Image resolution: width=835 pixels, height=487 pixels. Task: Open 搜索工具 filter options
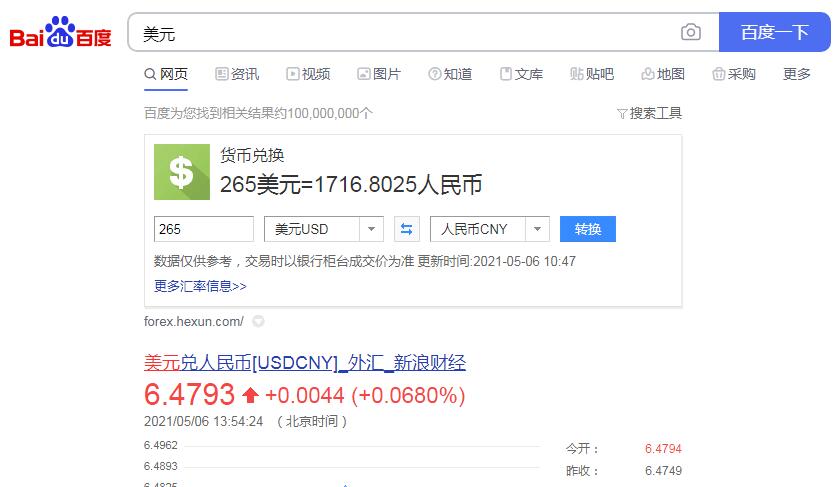(x=649, y=113)
